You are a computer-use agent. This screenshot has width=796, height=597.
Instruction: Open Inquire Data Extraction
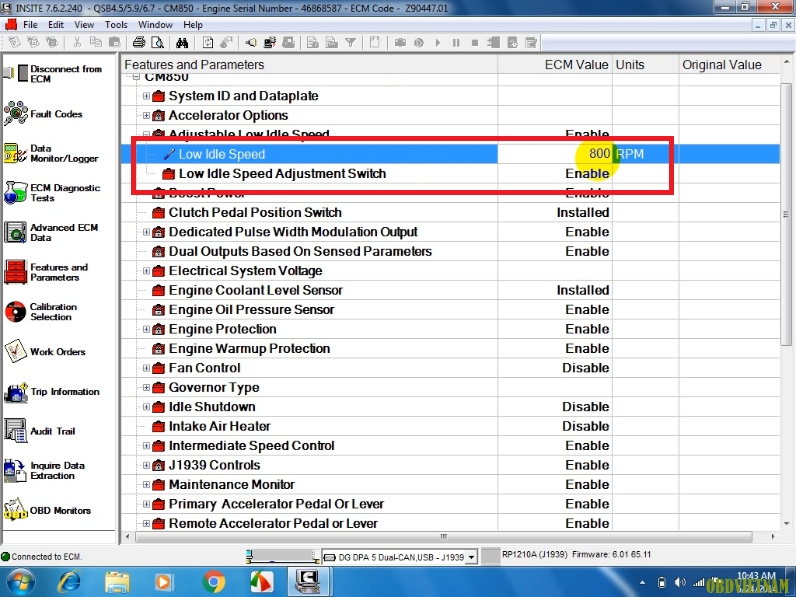pos(45,471)
